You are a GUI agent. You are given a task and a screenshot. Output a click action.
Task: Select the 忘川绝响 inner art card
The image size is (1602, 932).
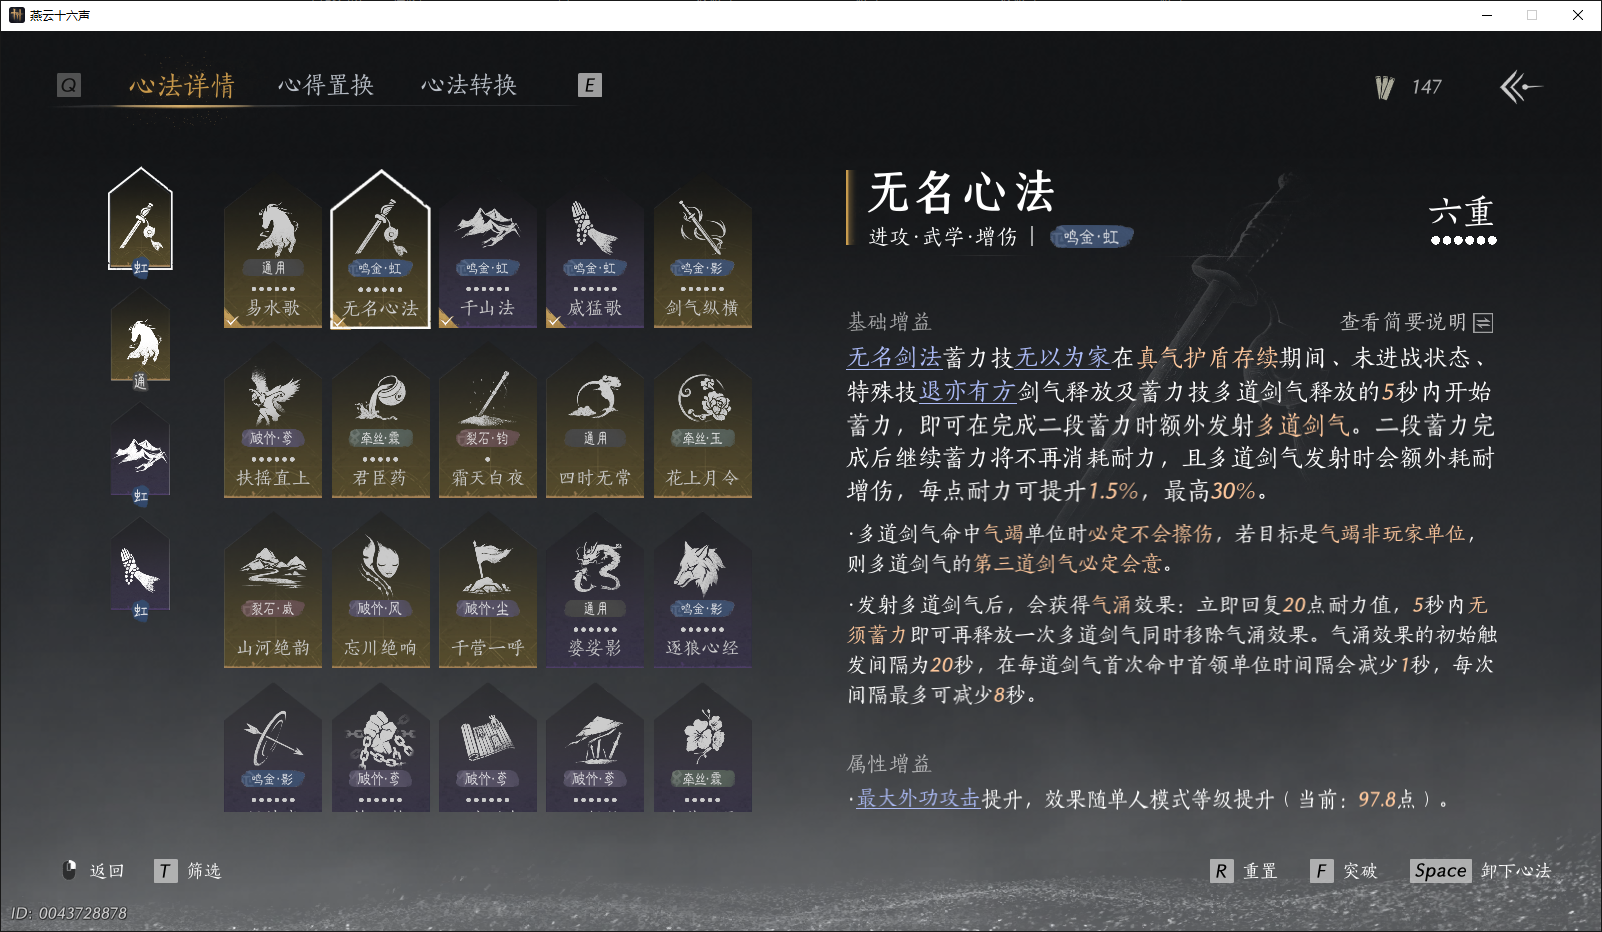[x=380, y=590]
